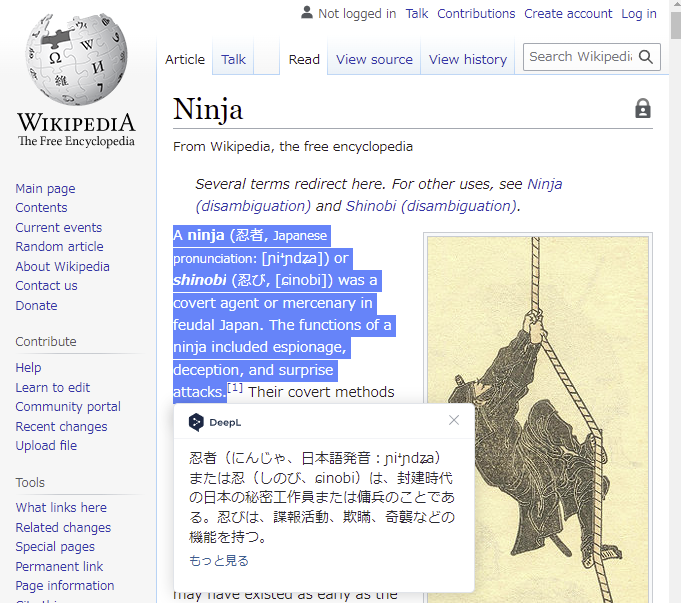Image resolution: width=681 pixels, height=603 pixels.
Task: Click the not-logged-in user icon
Action: pos(307,13)
